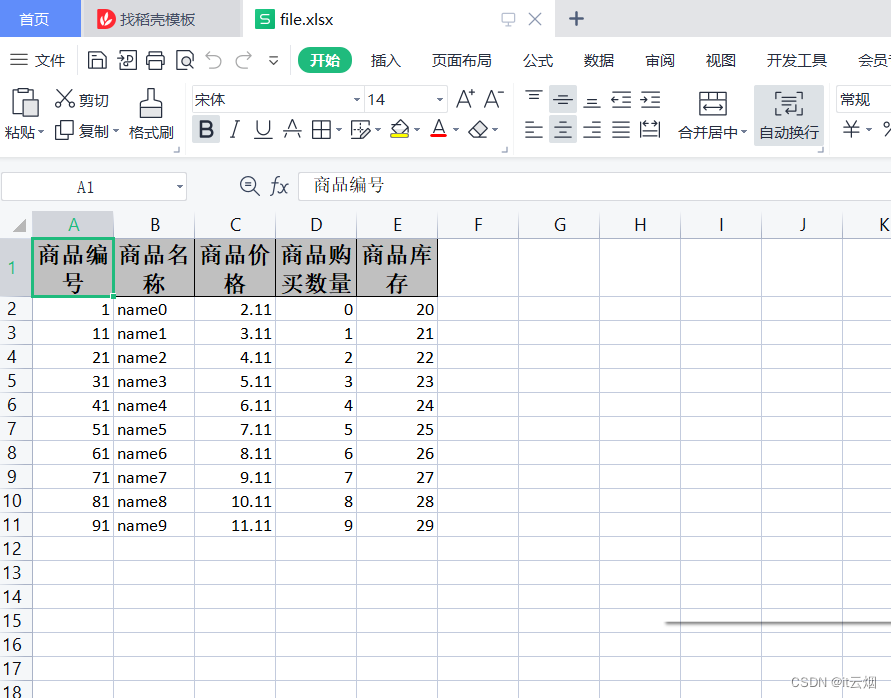This screenshot has height=698, width=891.
Task: Click the save icon in quick access toolbar
Action: [x=97, y=60]
